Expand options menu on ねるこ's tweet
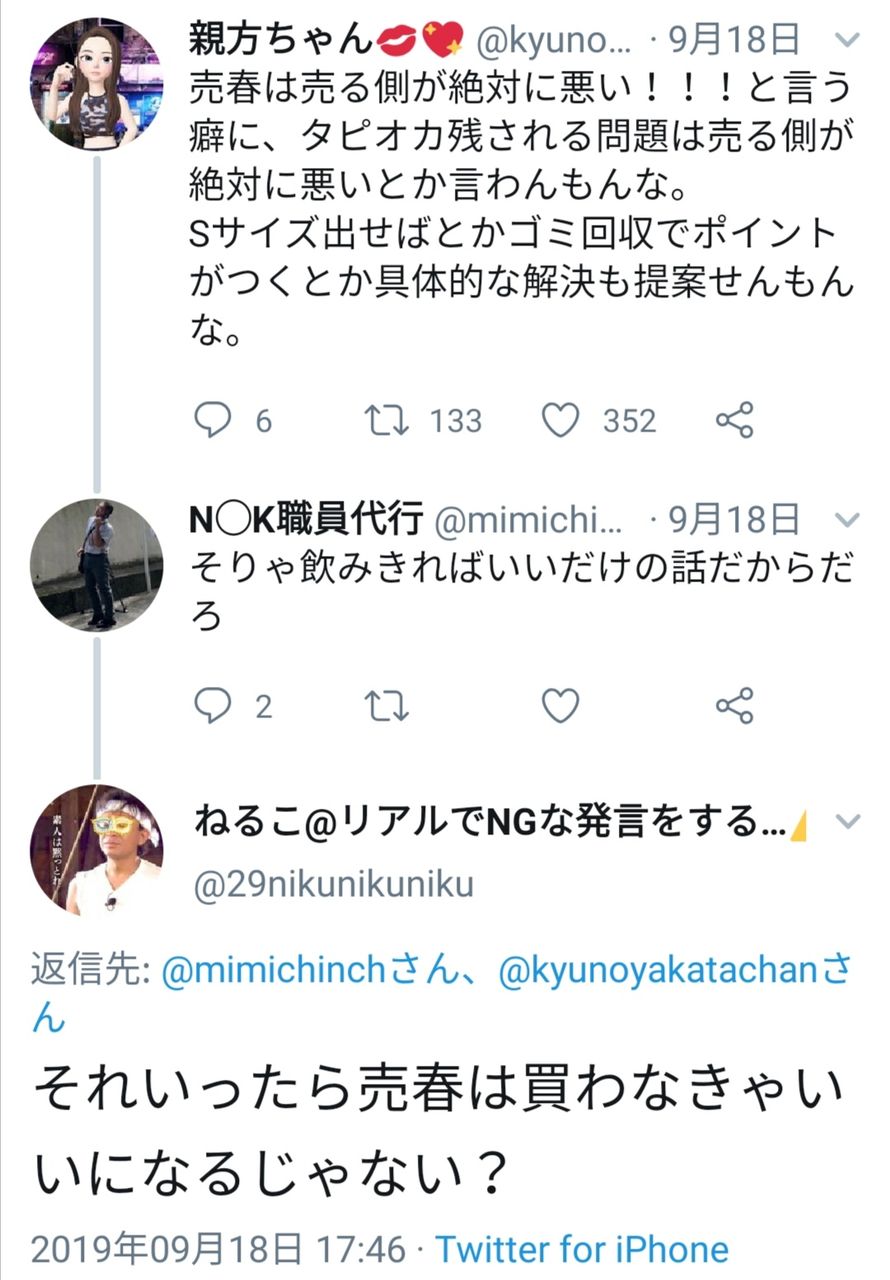This screenshot has height=1280, width=890. pyautogui.click(x=847, y=822)
